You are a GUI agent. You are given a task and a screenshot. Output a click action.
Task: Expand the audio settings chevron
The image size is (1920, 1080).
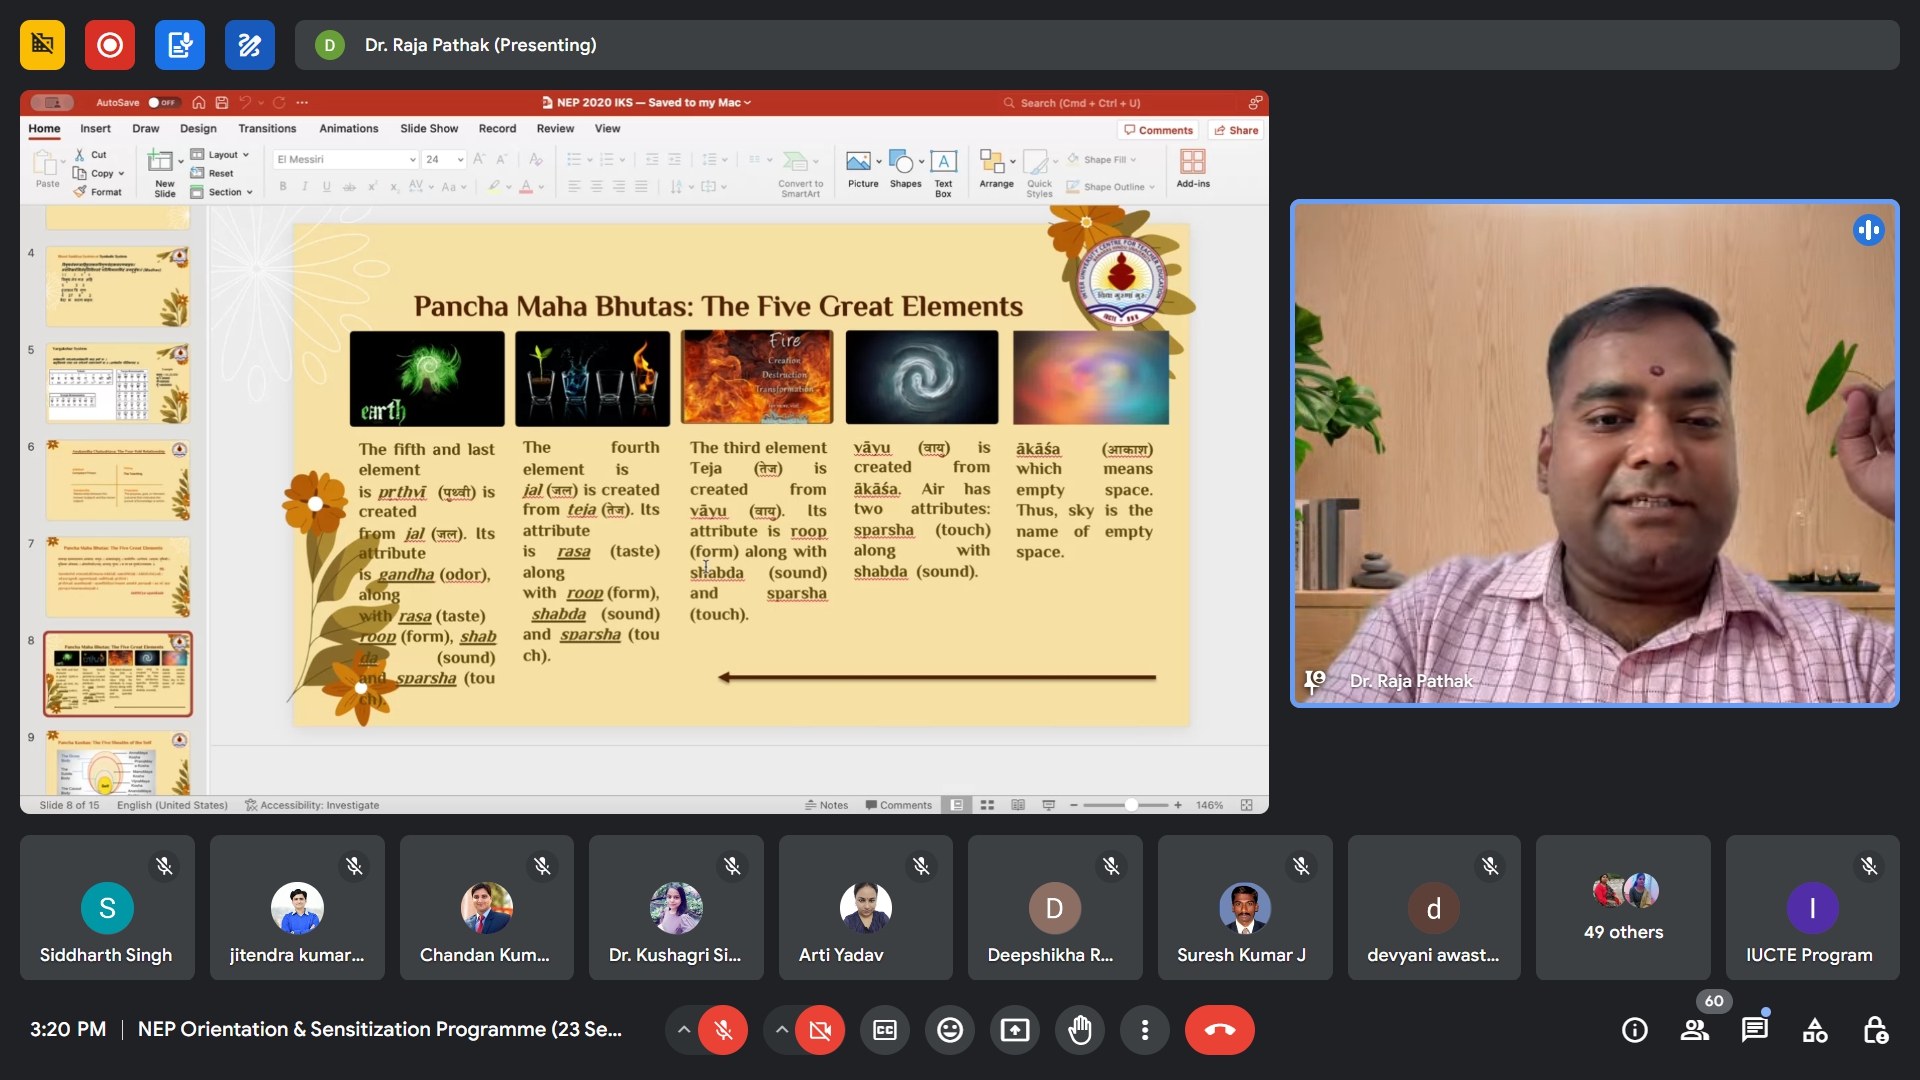[683, 1030]
